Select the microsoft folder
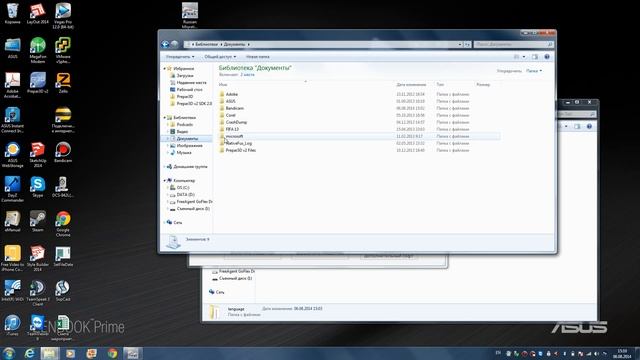 [x=359, y=136]
